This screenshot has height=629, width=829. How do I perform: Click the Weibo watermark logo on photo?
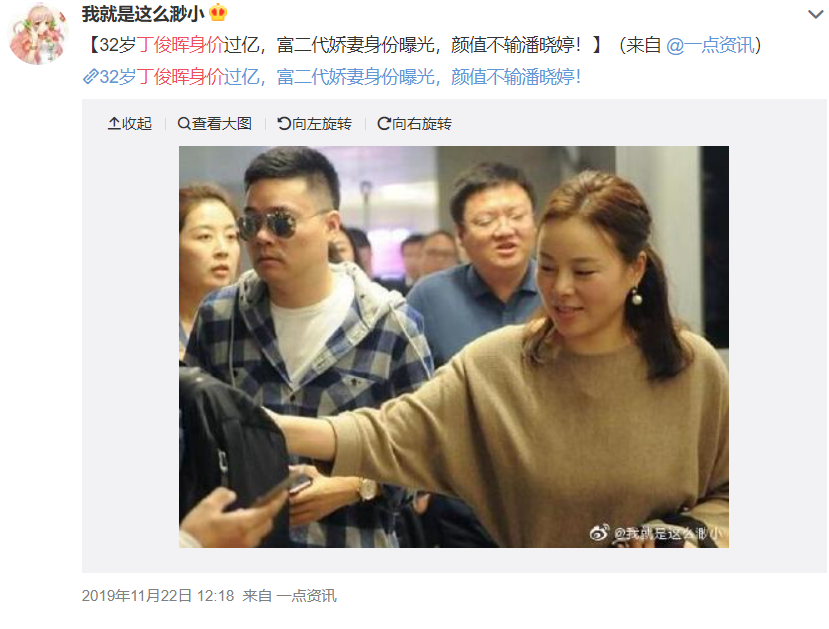pos(599,533)
